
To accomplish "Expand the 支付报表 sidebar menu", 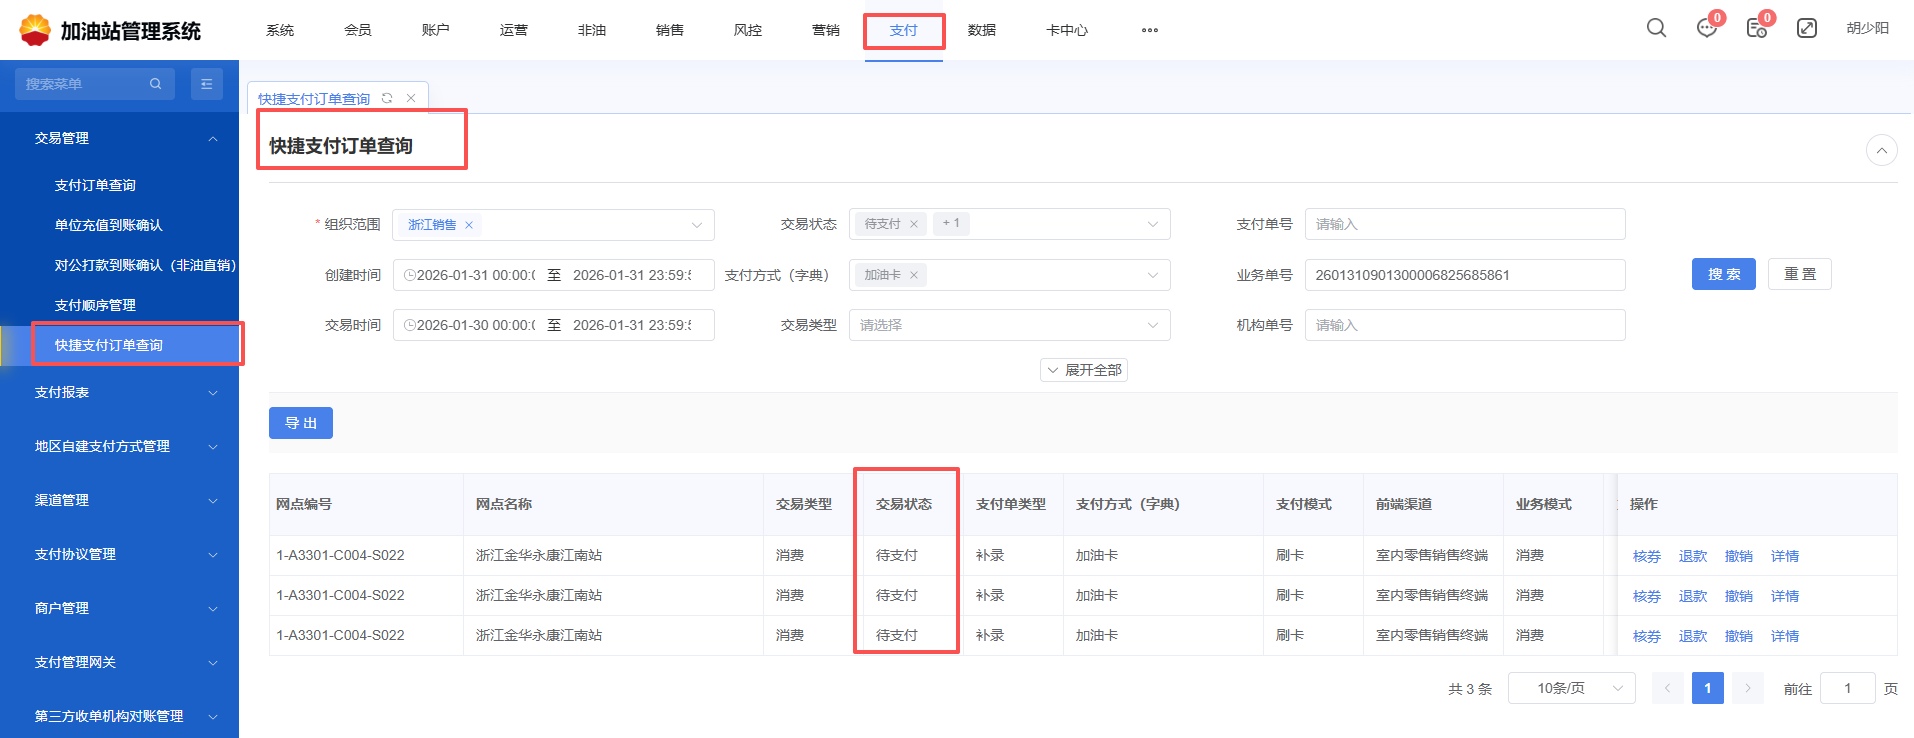I will pyautogui.click(x=125, y=393).
